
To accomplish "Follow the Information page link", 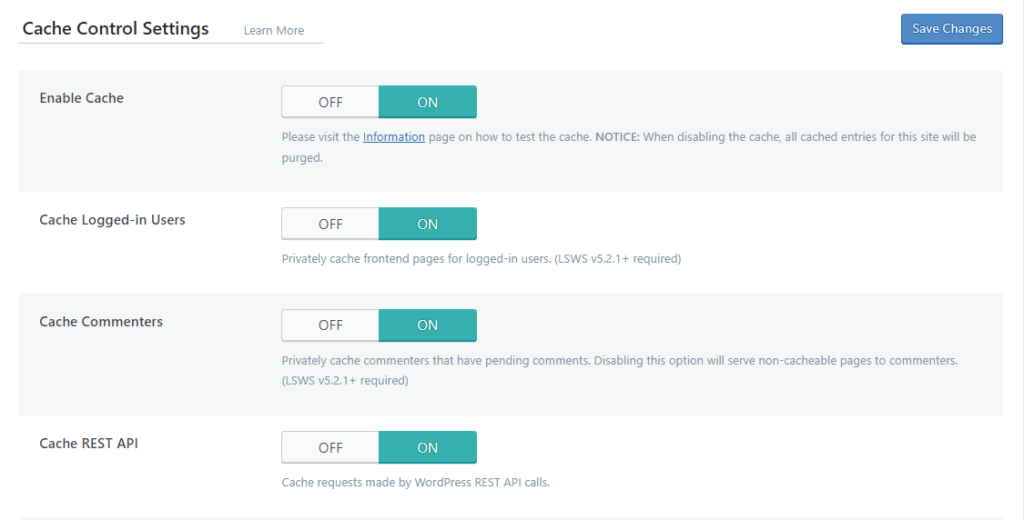I will [394, 137].
